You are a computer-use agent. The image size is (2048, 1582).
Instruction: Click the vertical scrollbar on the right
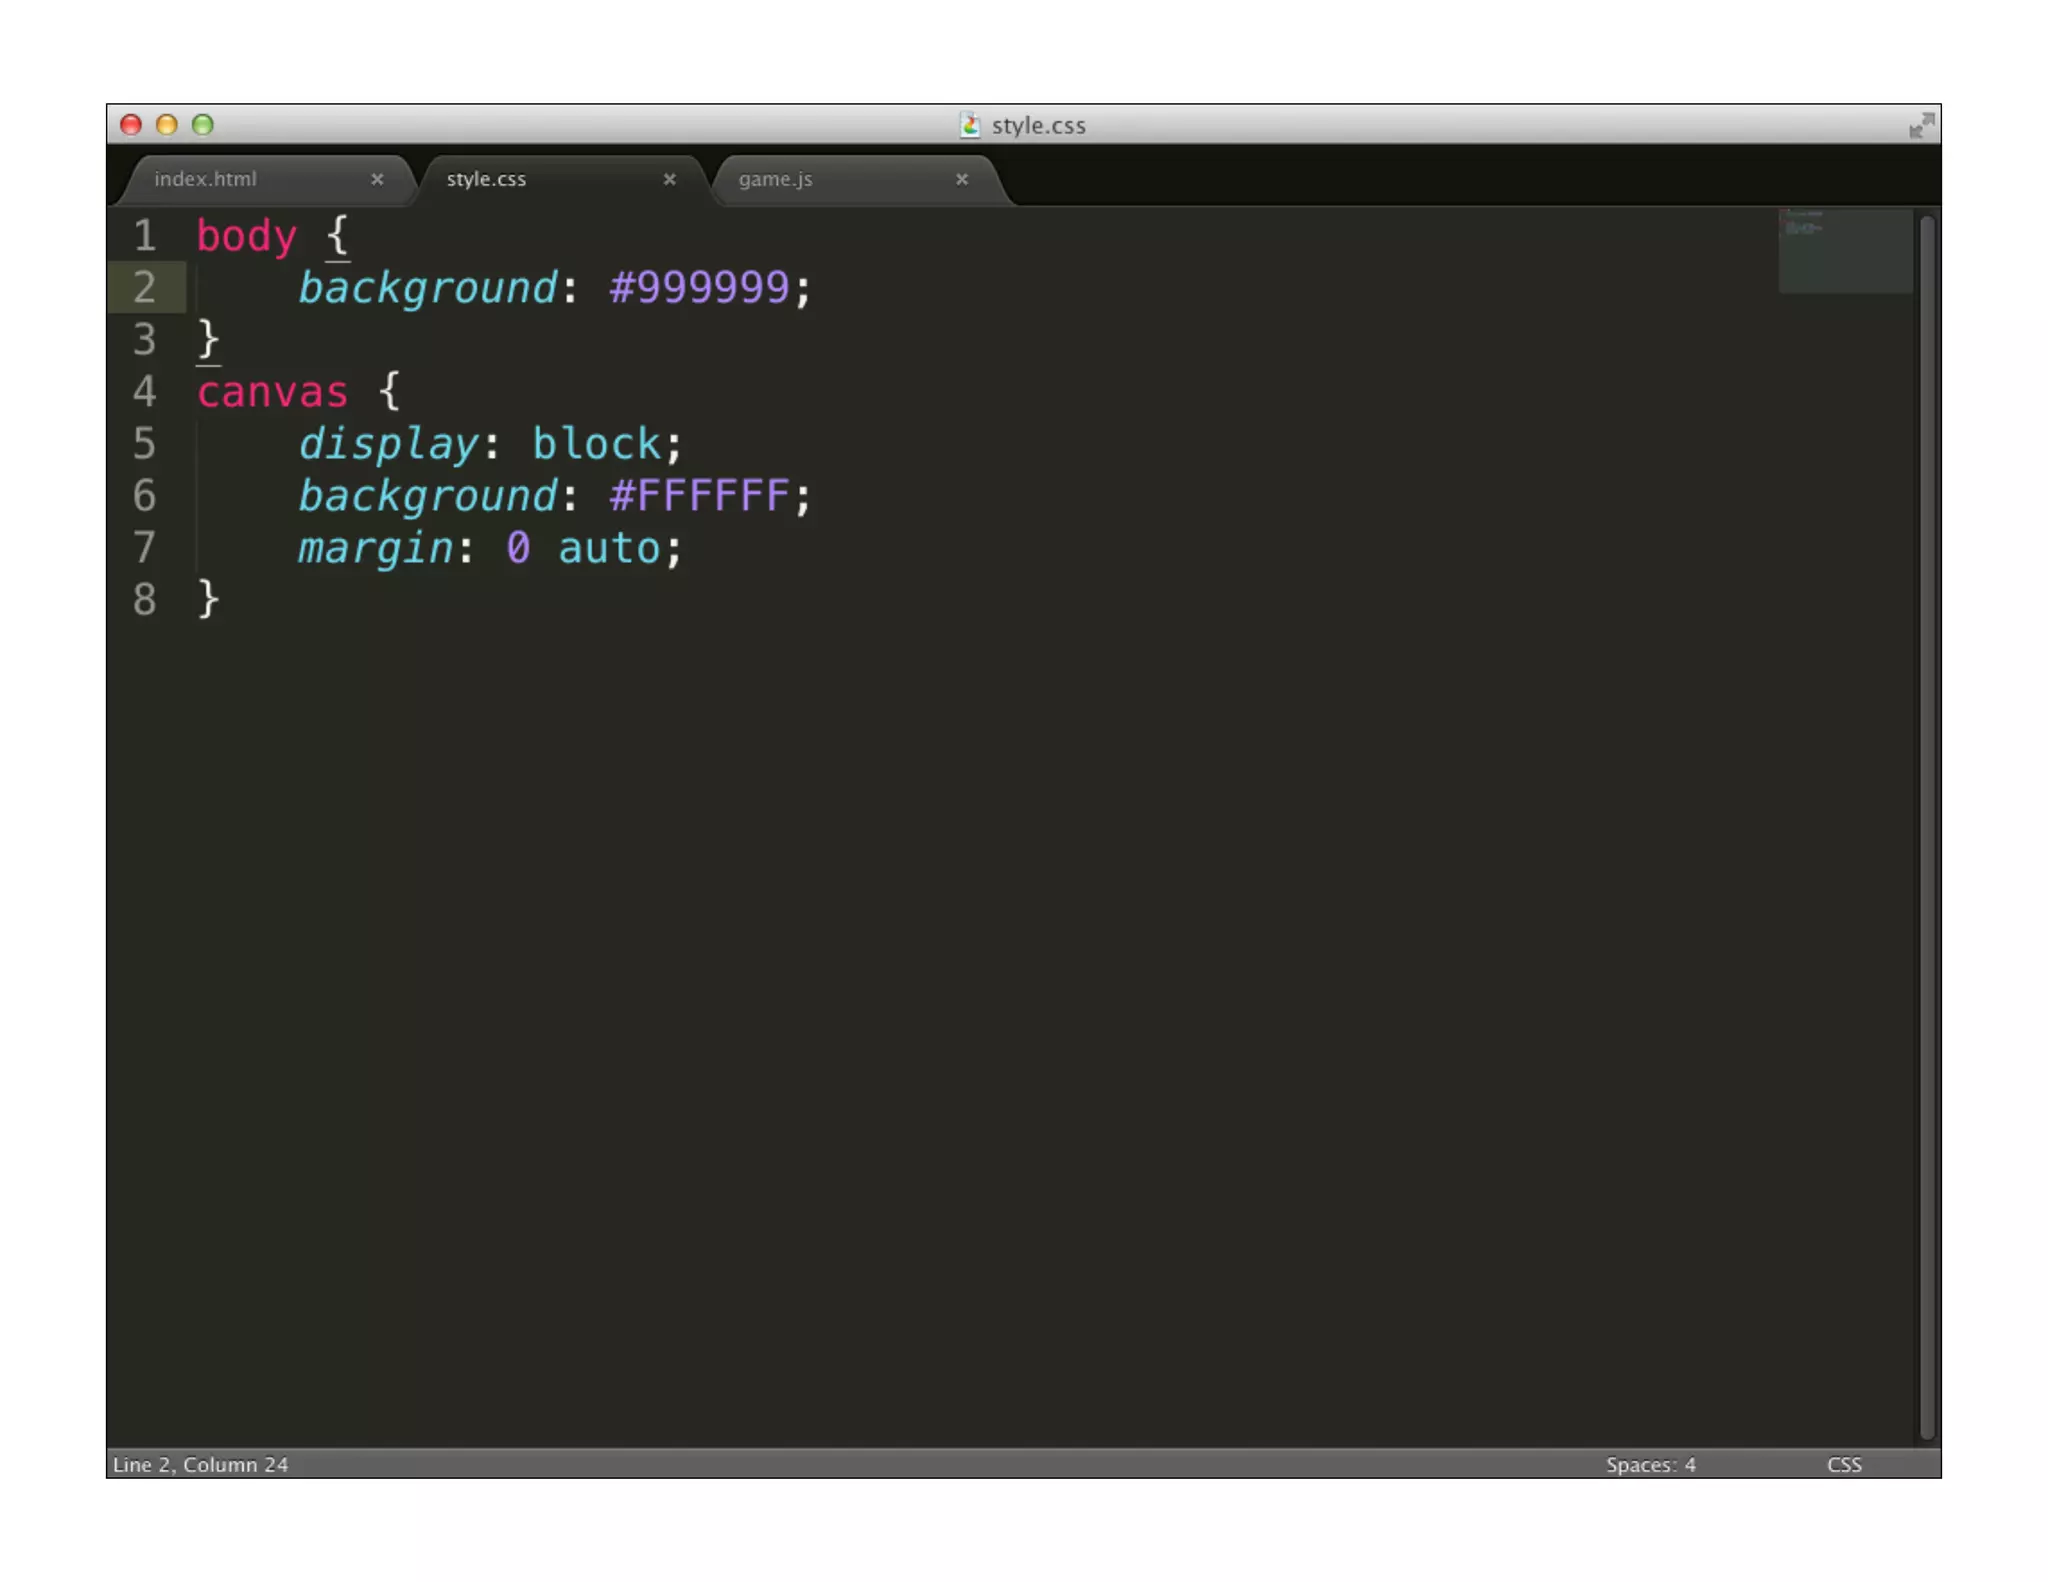(1927, 827)
